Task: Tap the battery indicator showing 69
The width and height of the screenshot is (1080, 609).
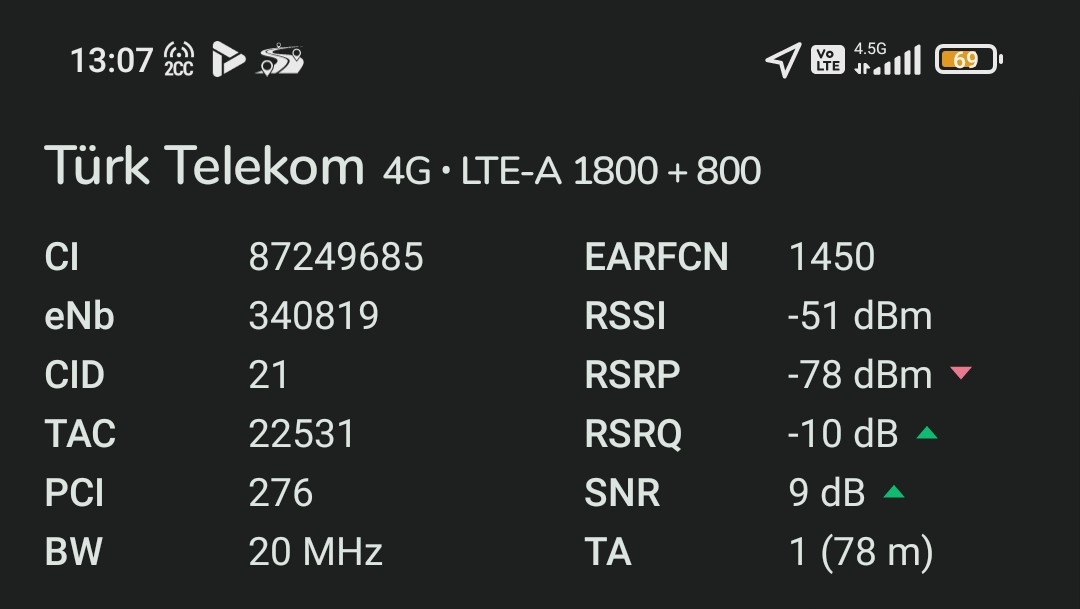Action: (x=969, y=60)
